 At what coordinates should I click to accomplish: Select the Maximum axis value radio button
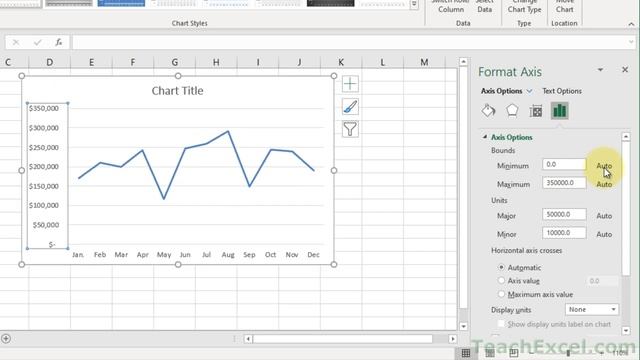[501, 294]
